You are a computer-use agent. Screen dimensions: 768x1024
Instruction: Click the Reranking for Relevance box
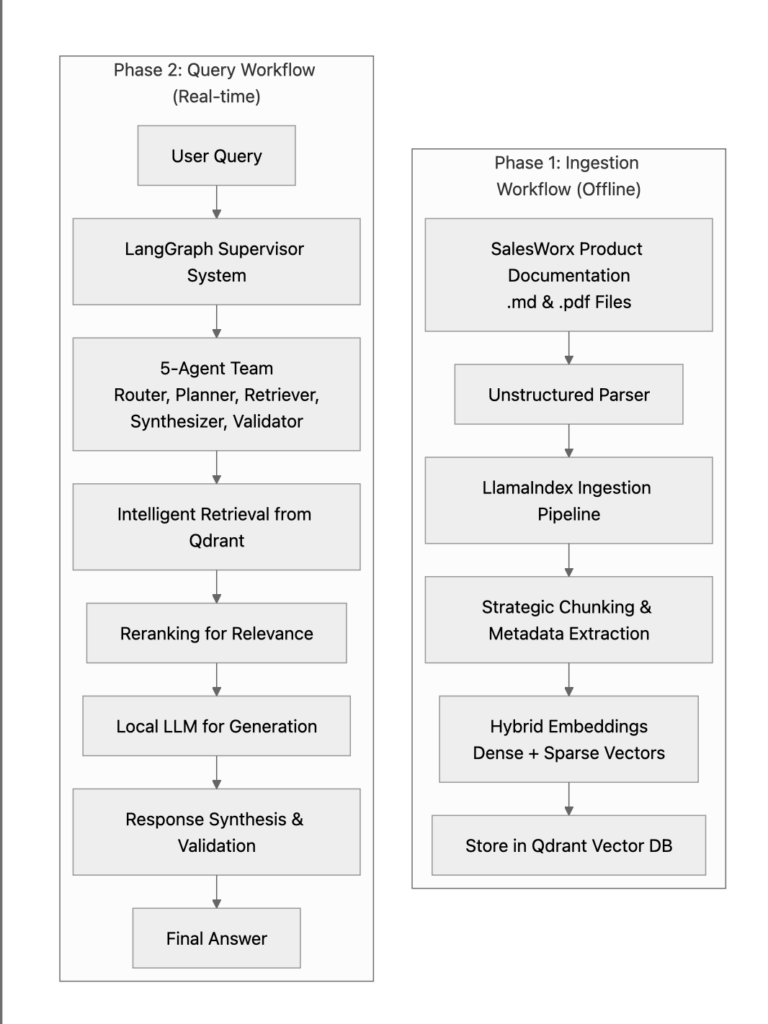[216, 632]
